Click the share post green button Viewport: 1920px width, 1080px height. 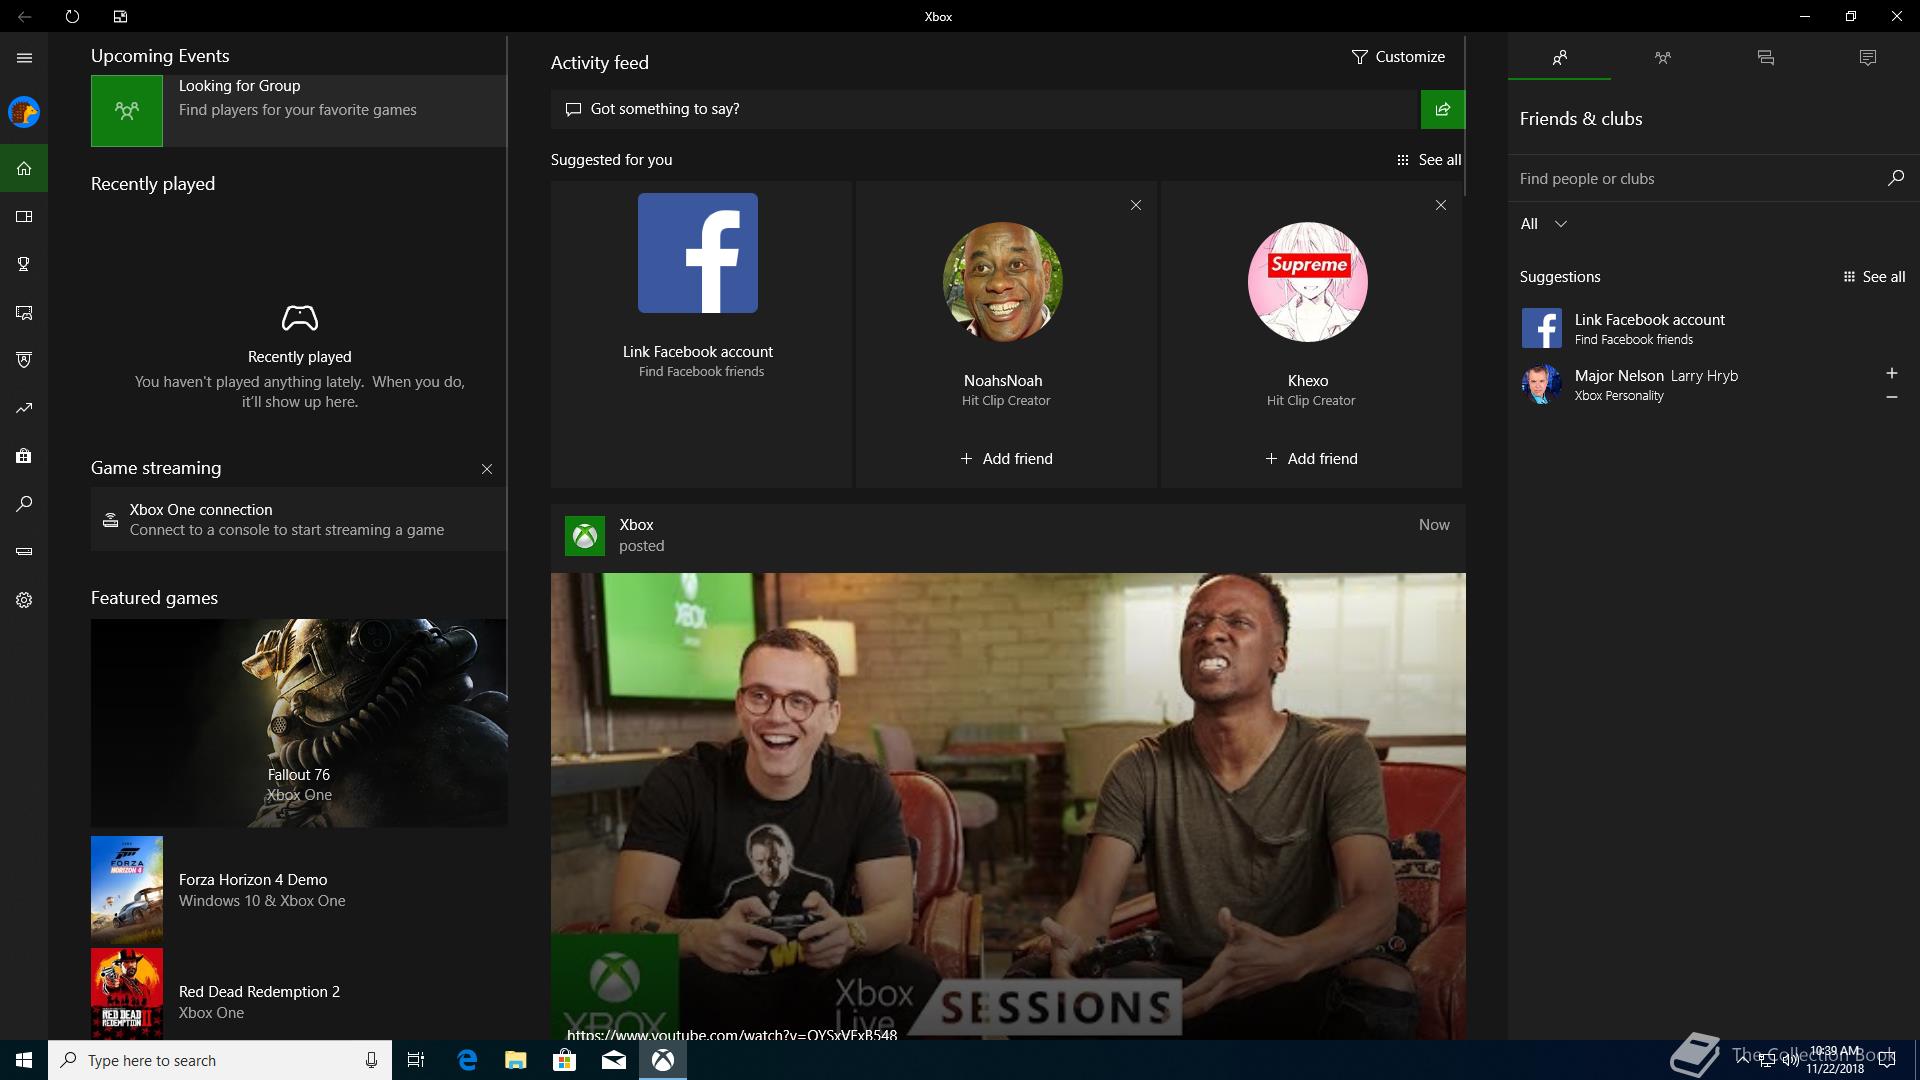click(1442, 109)
